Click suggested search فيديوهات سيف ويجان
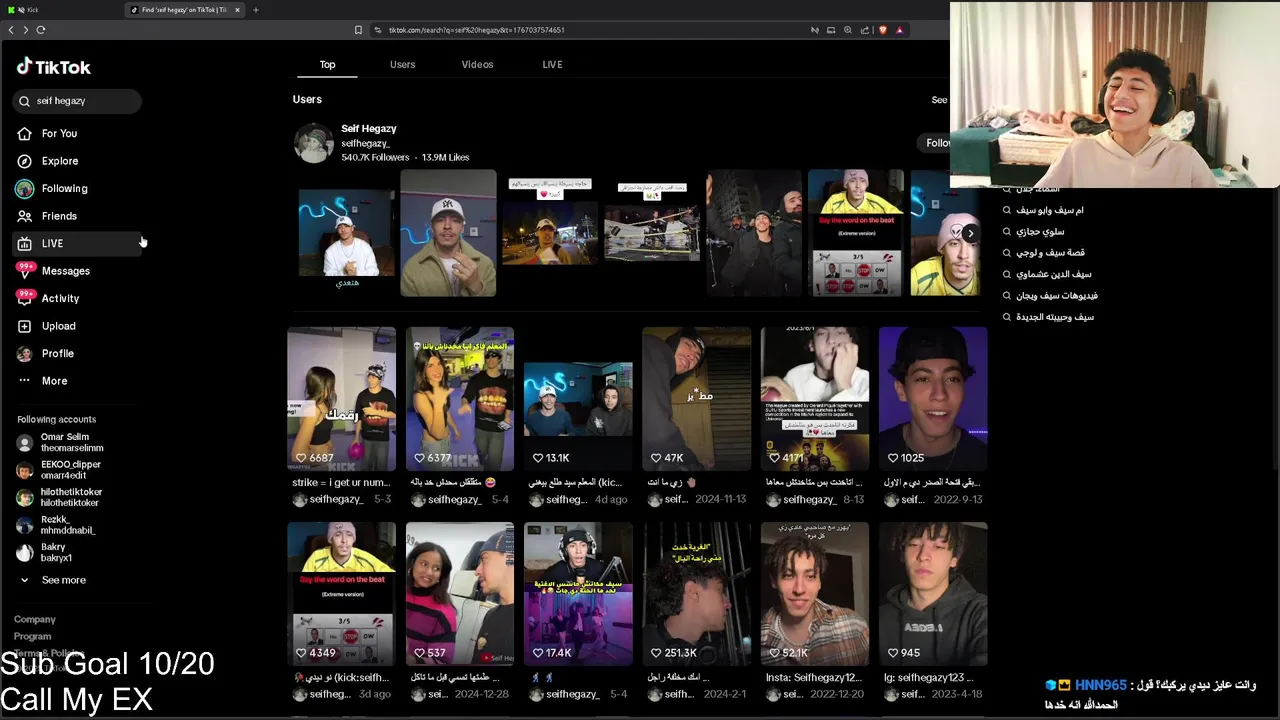 click(x=1057, y=295)
